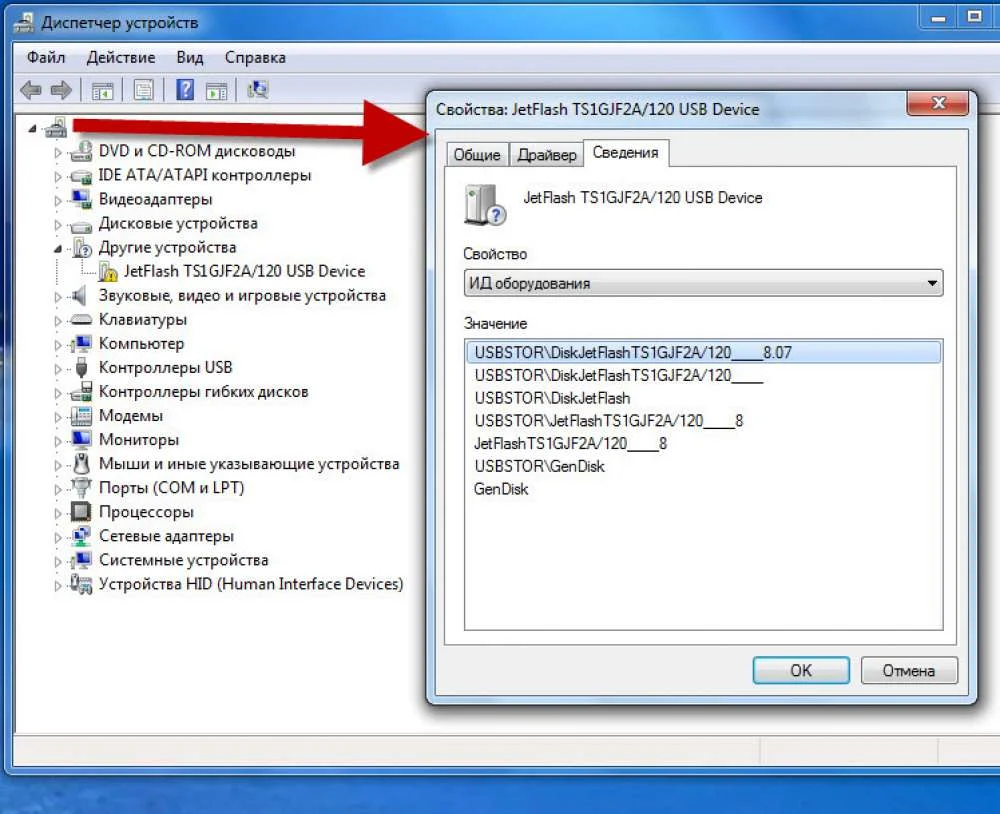
Task: Click the Back arrow toolbar icon
Action: 31,90
